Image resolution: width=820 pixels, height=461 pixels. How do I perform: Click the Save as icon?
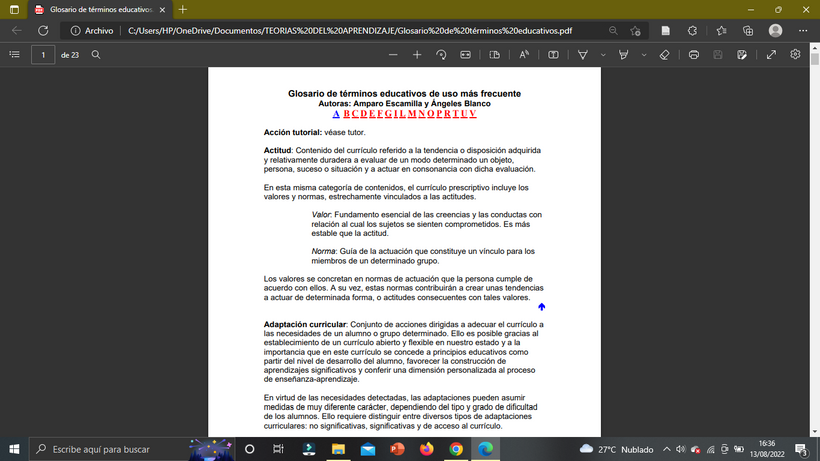pos(742,54)
